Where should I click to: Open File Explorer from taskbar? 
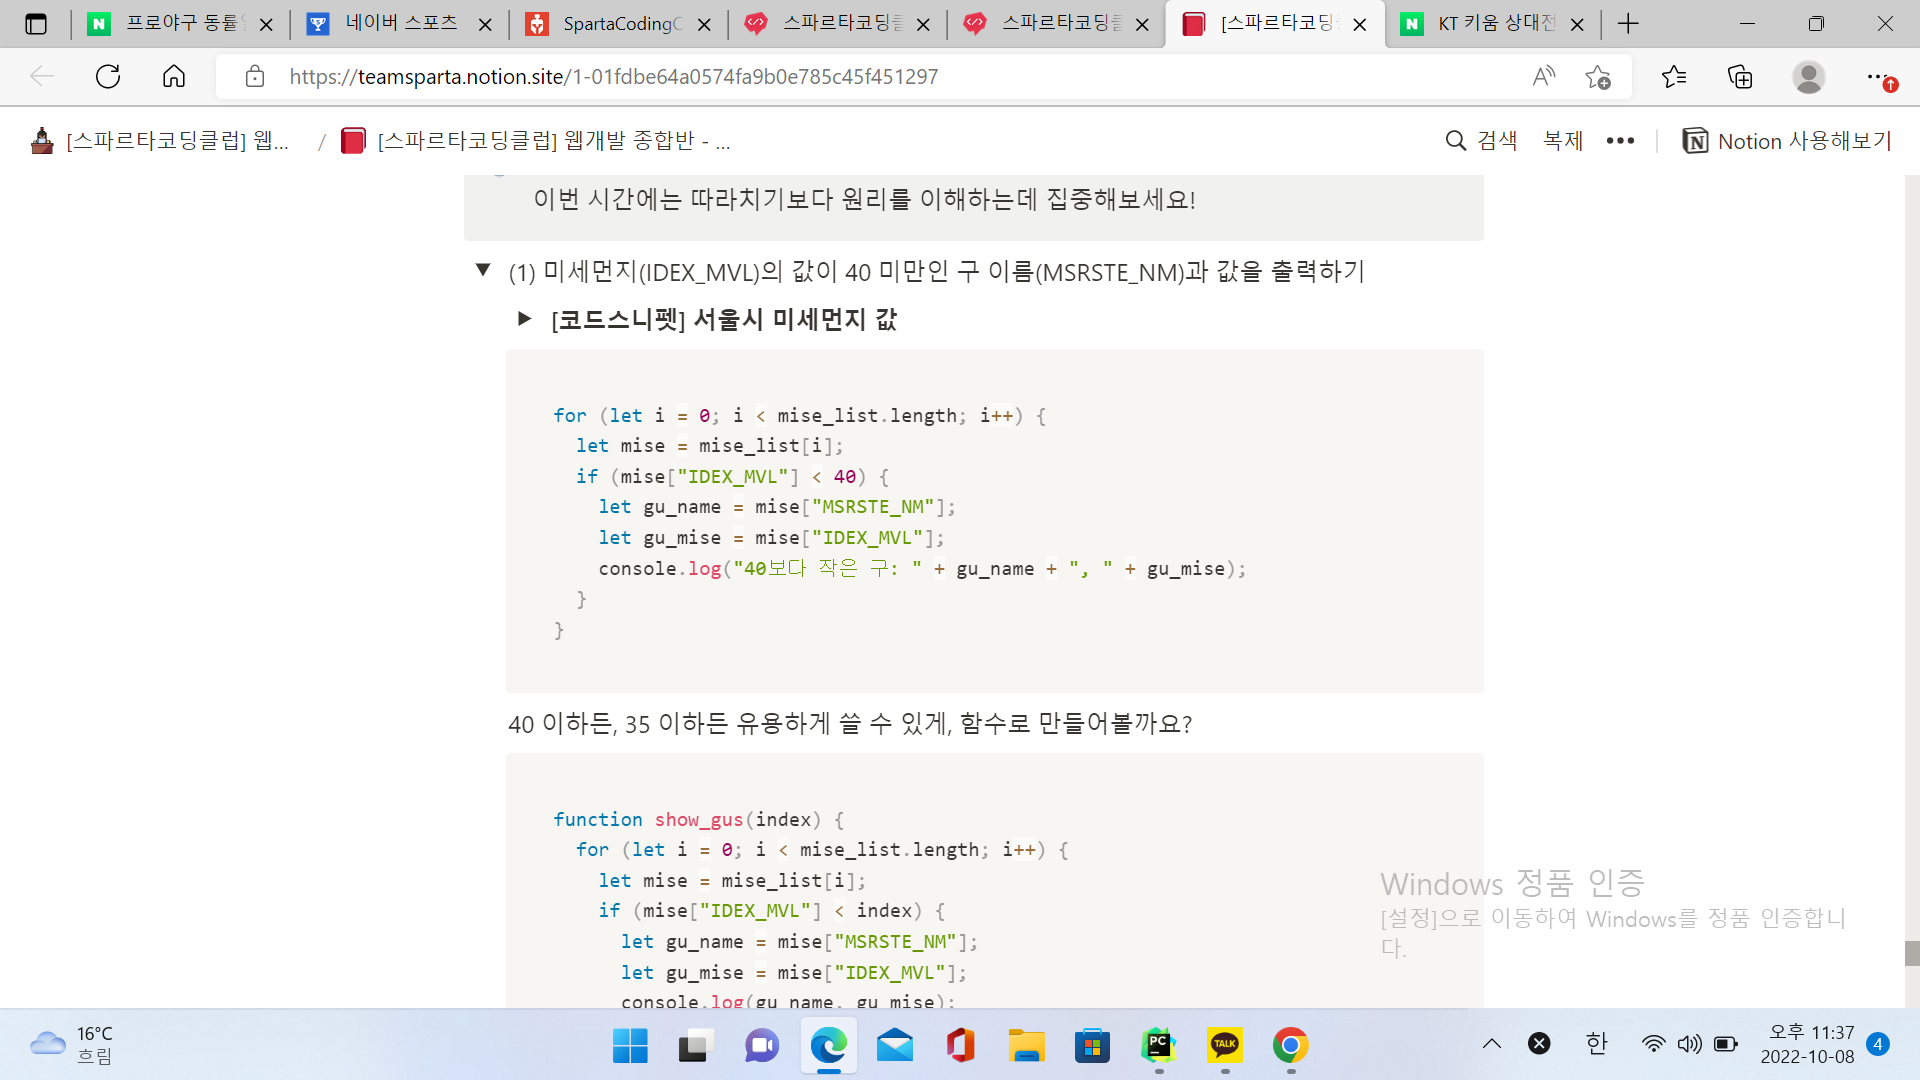pyautogui.click(x=1026, y=1046)
